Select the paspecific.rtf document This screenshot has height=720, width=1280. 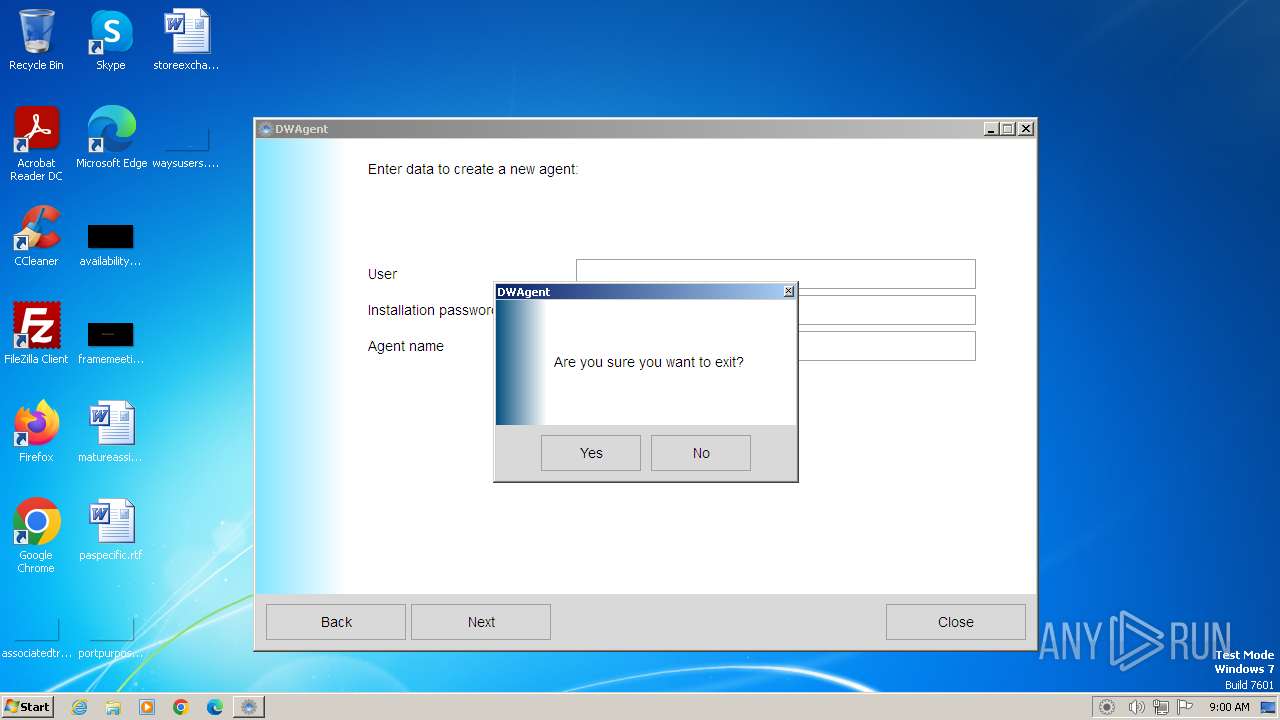(x=110, y=530)
